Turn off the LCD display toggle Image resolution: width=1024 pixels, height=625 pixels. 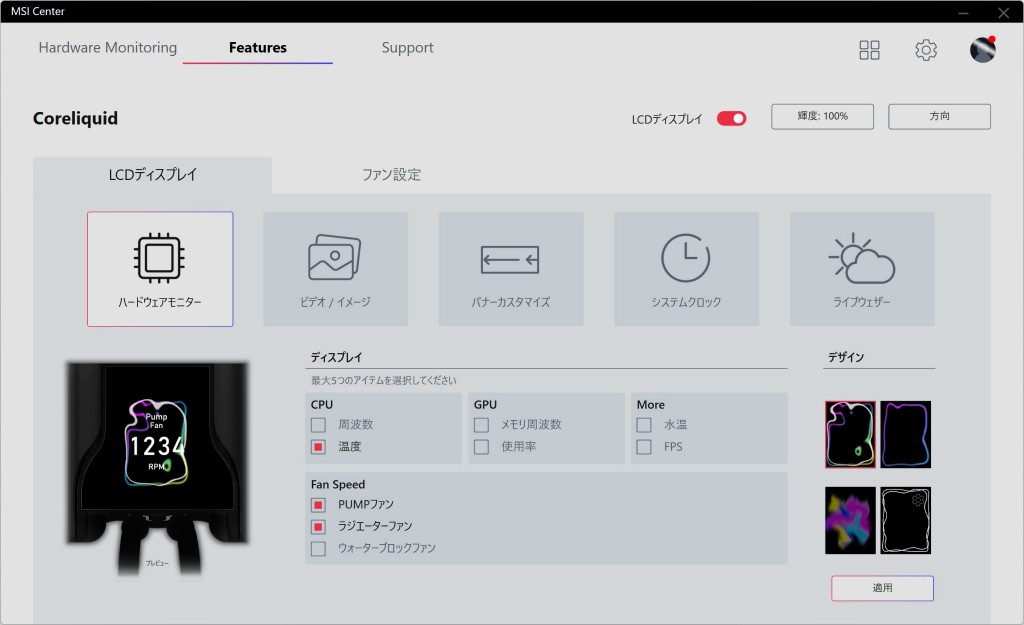732,118
